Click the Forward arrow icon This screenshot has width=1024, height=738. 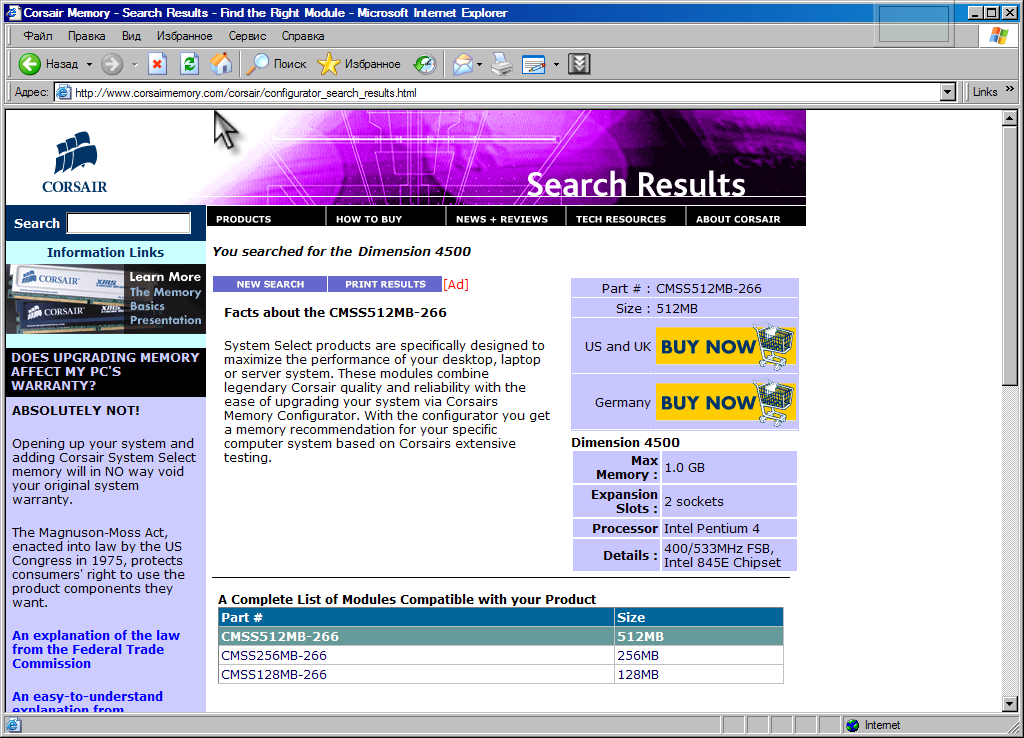pos(112,64)
